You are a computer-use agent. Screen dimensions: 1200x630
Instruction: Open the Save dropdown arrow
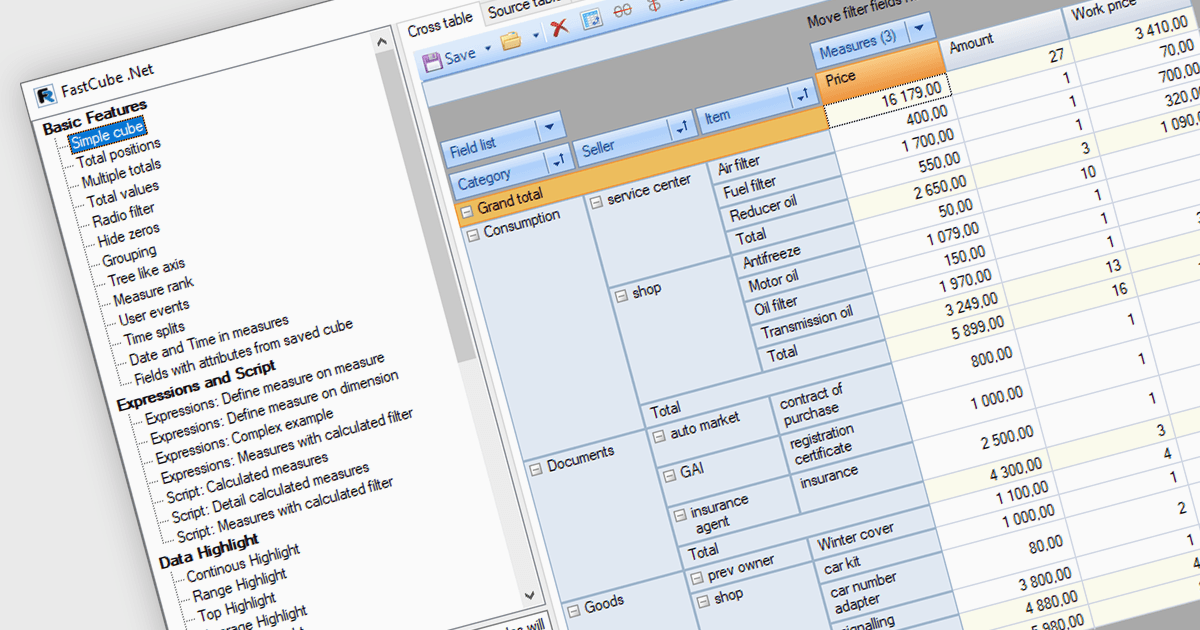click(x=488, y=48)
